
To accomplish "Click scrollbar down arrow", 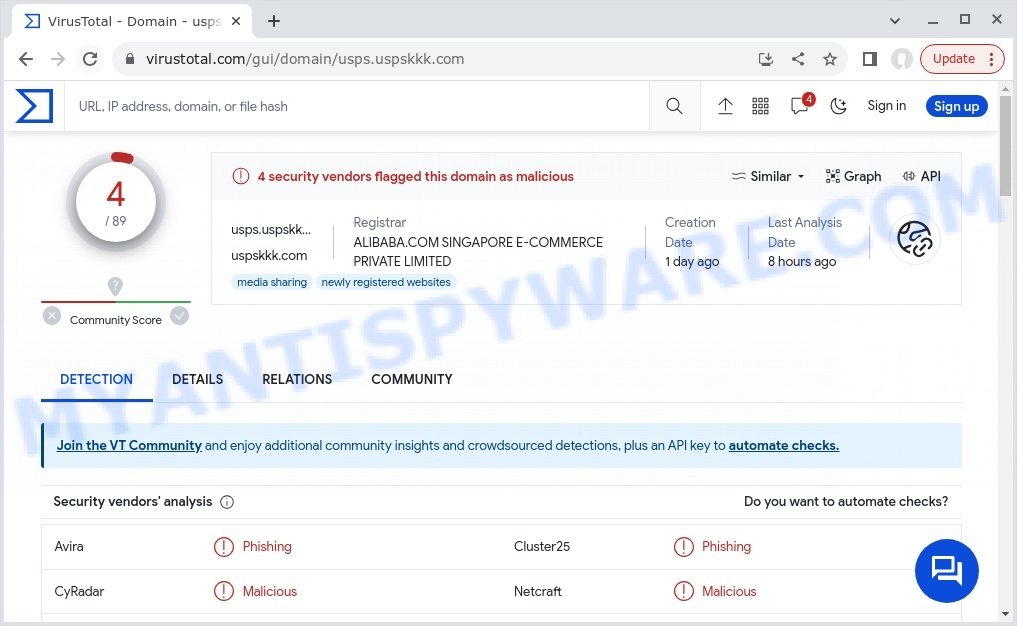I will pos(1005,613).
